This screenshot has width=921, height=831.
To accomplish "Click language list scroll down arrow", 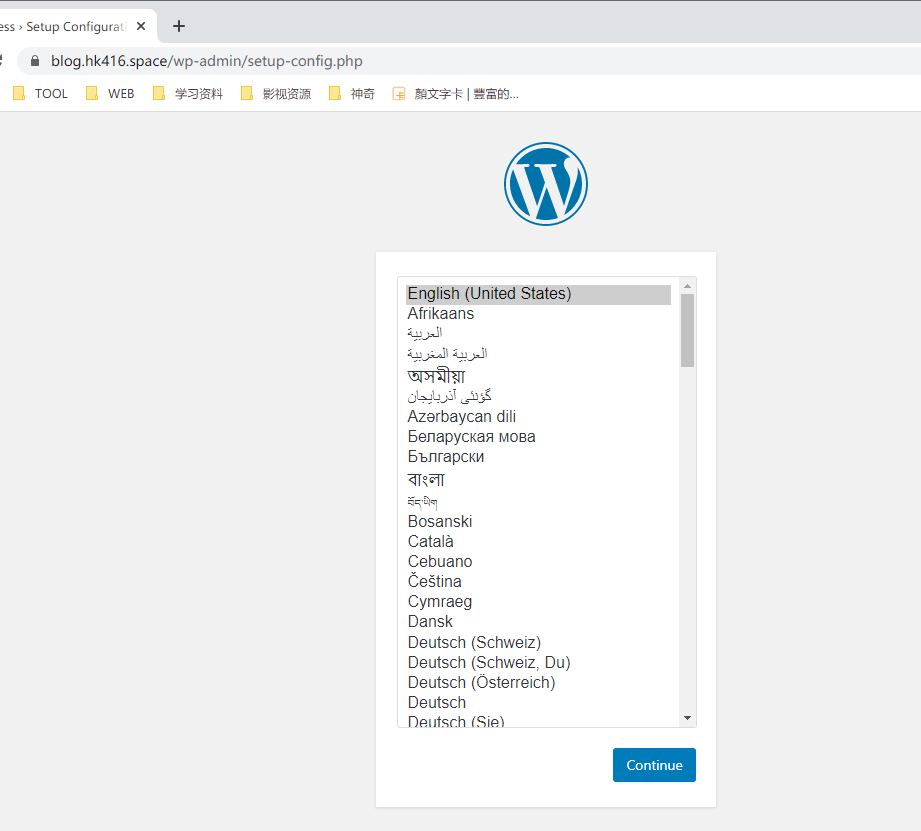I will coord(687,718).
